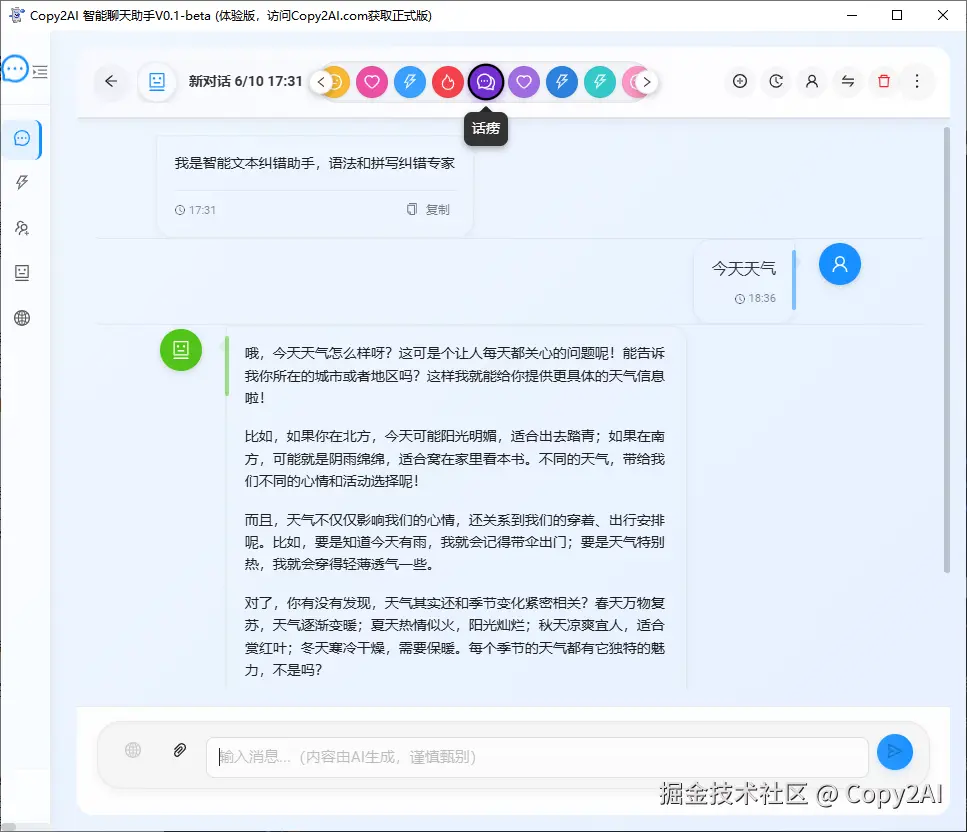Click the bot reply paragraph starting 对了，你有没有发现

point(455,636)
